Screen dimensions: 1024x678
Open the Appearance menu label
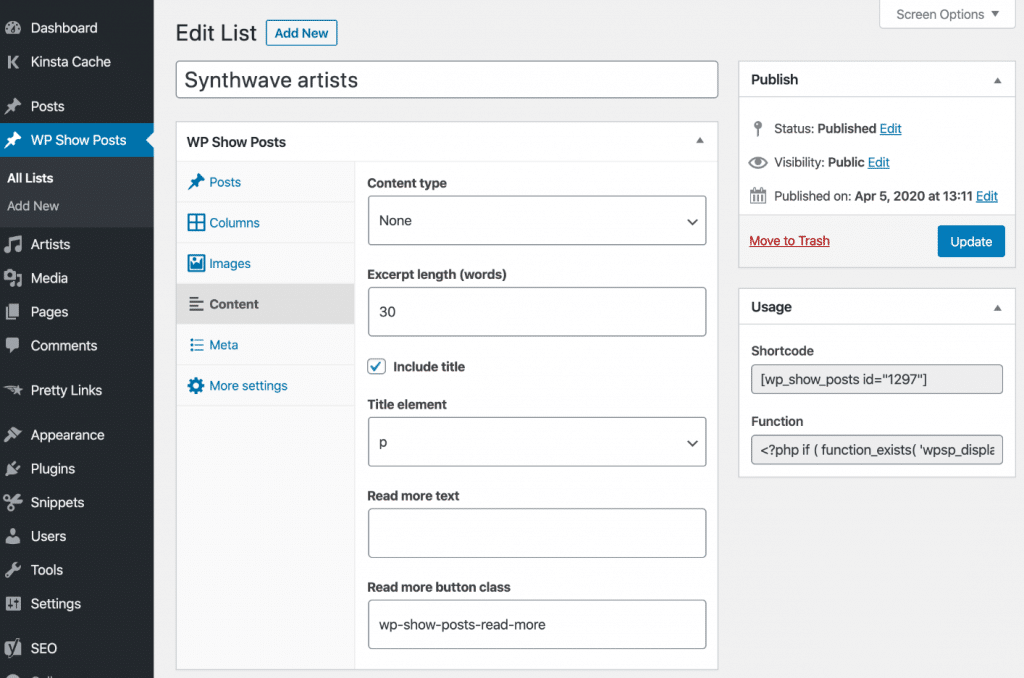(67, 435)
